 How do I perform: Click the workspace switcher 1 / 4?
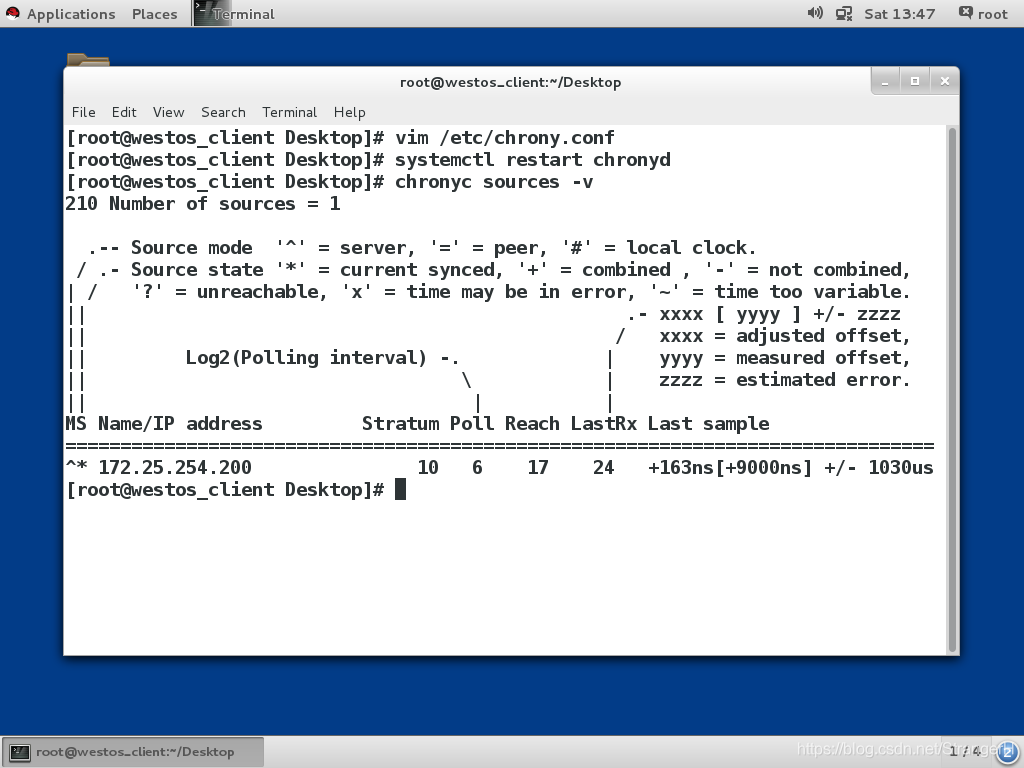[x=965, y=752]
